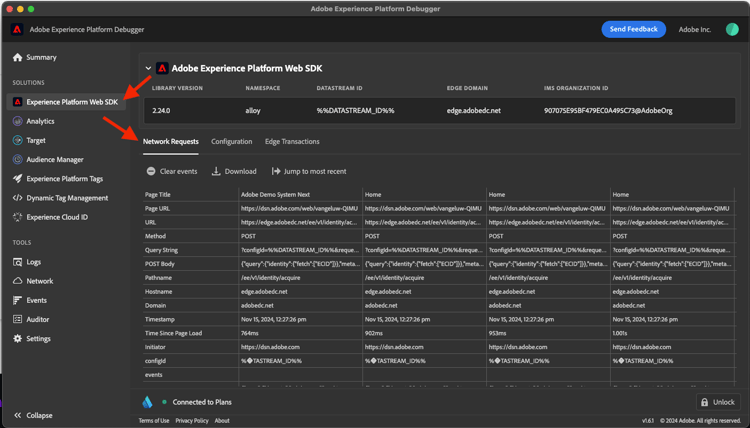Click 'Jump to most recent' label
This screenshot has height=428, width=750.
tap(315, 171)
